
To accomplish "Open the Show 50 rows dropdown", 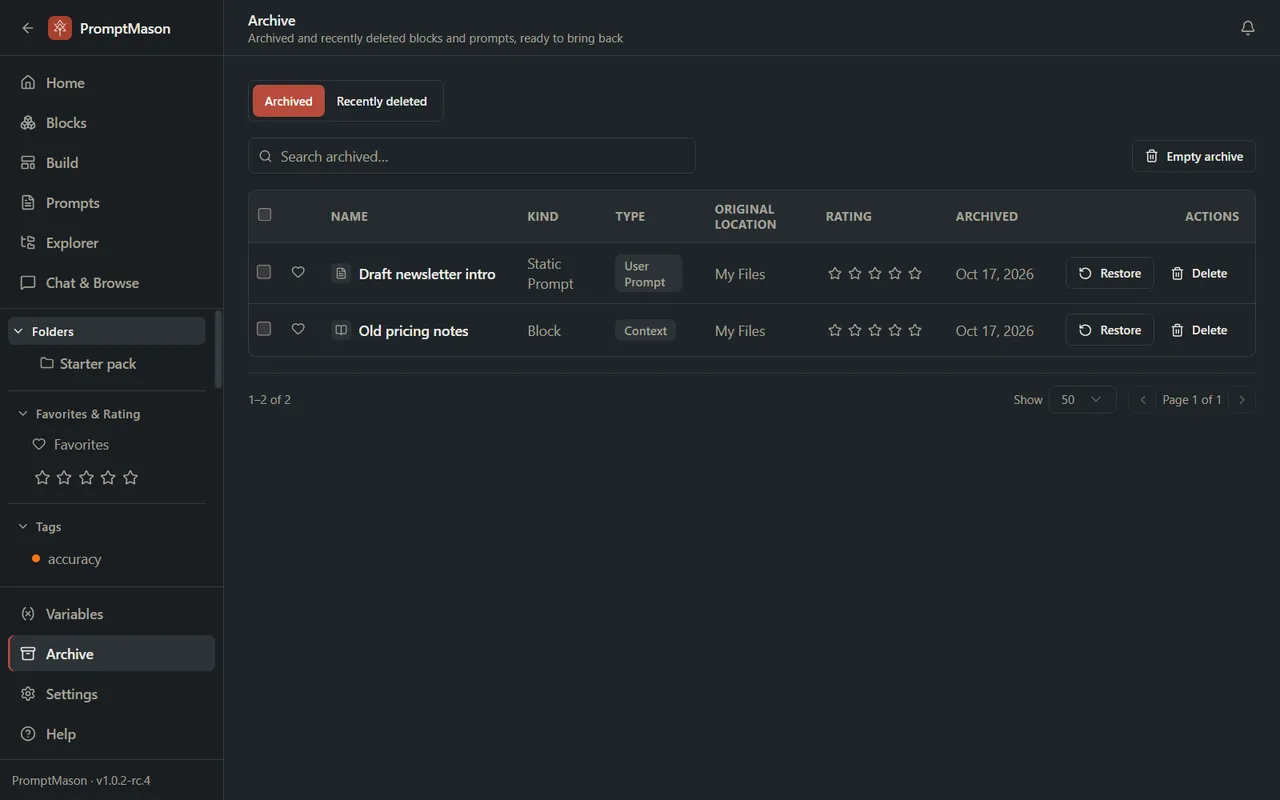I will tap(1082, 400).
